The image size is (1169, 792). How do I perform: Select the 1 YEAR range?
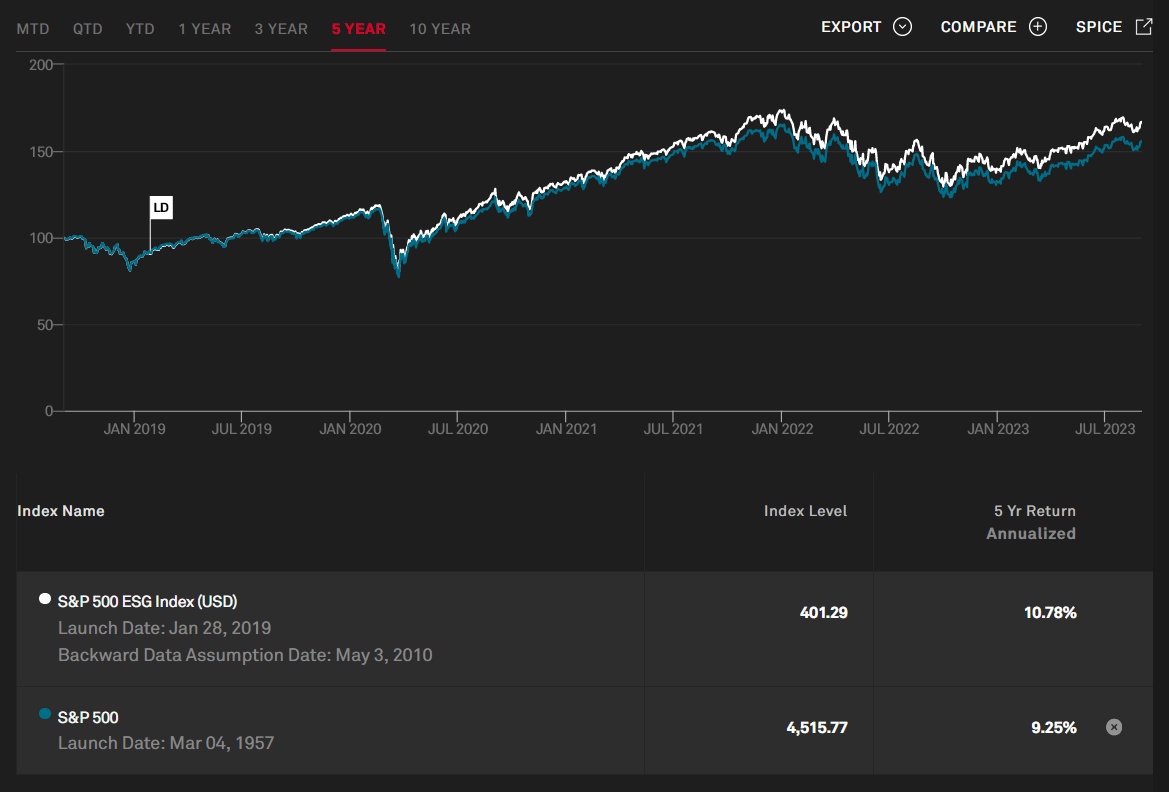pyautogui.click(x=204, y=29)
